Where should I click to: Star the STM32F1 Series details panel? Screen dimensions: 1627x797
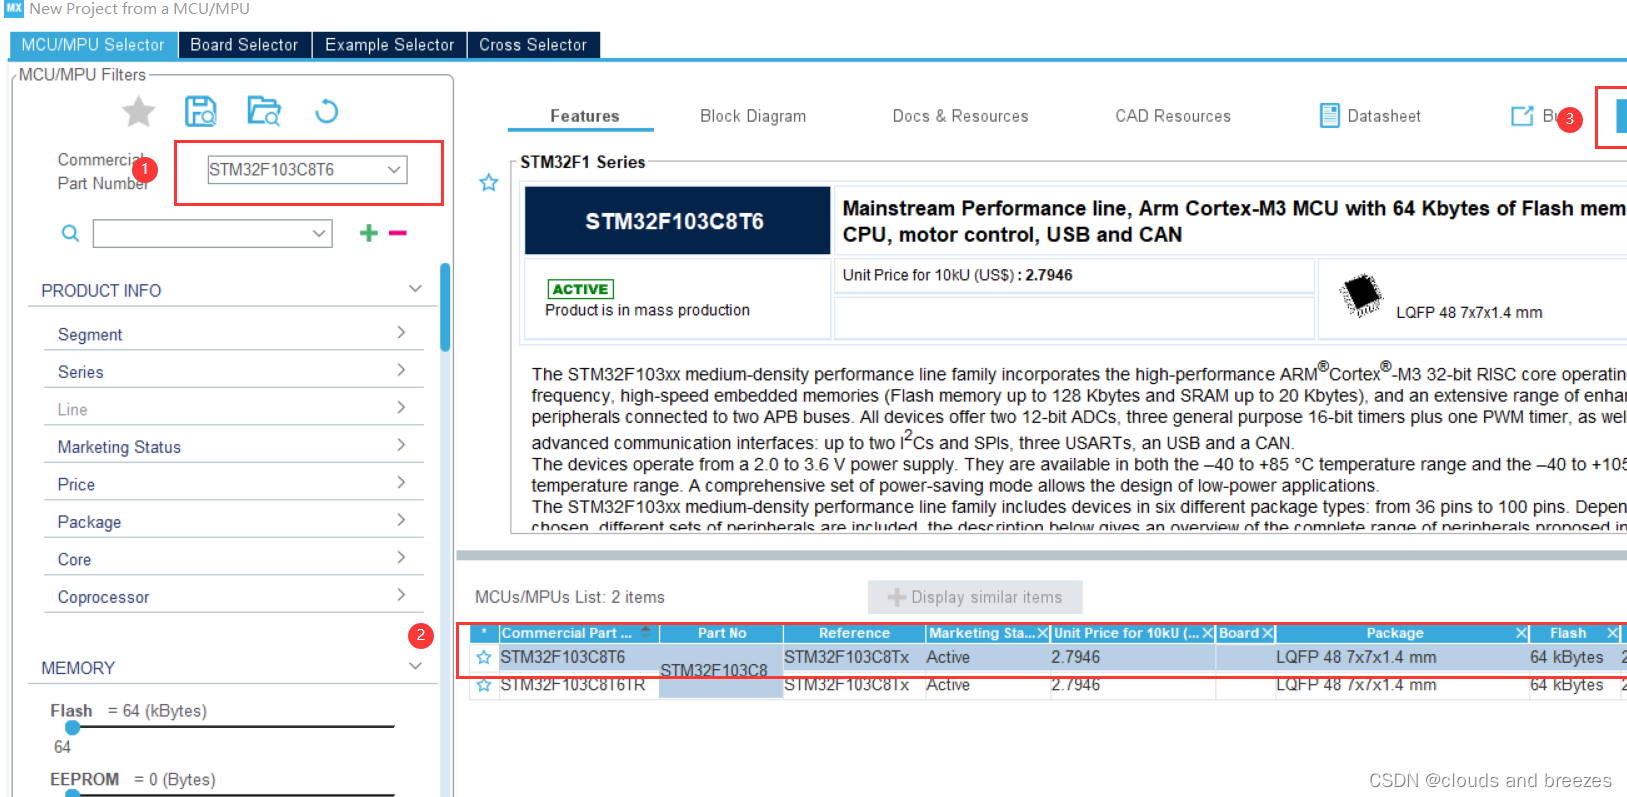click(488, 182)
